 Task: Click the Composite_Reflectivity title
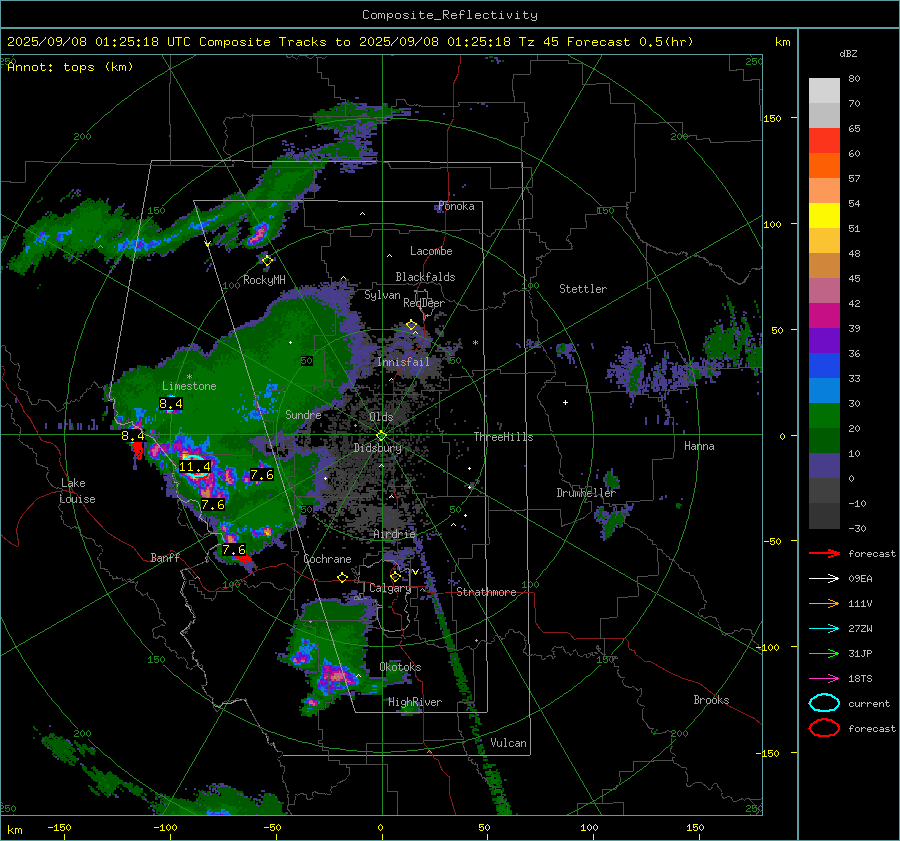[x=449, y=15]
